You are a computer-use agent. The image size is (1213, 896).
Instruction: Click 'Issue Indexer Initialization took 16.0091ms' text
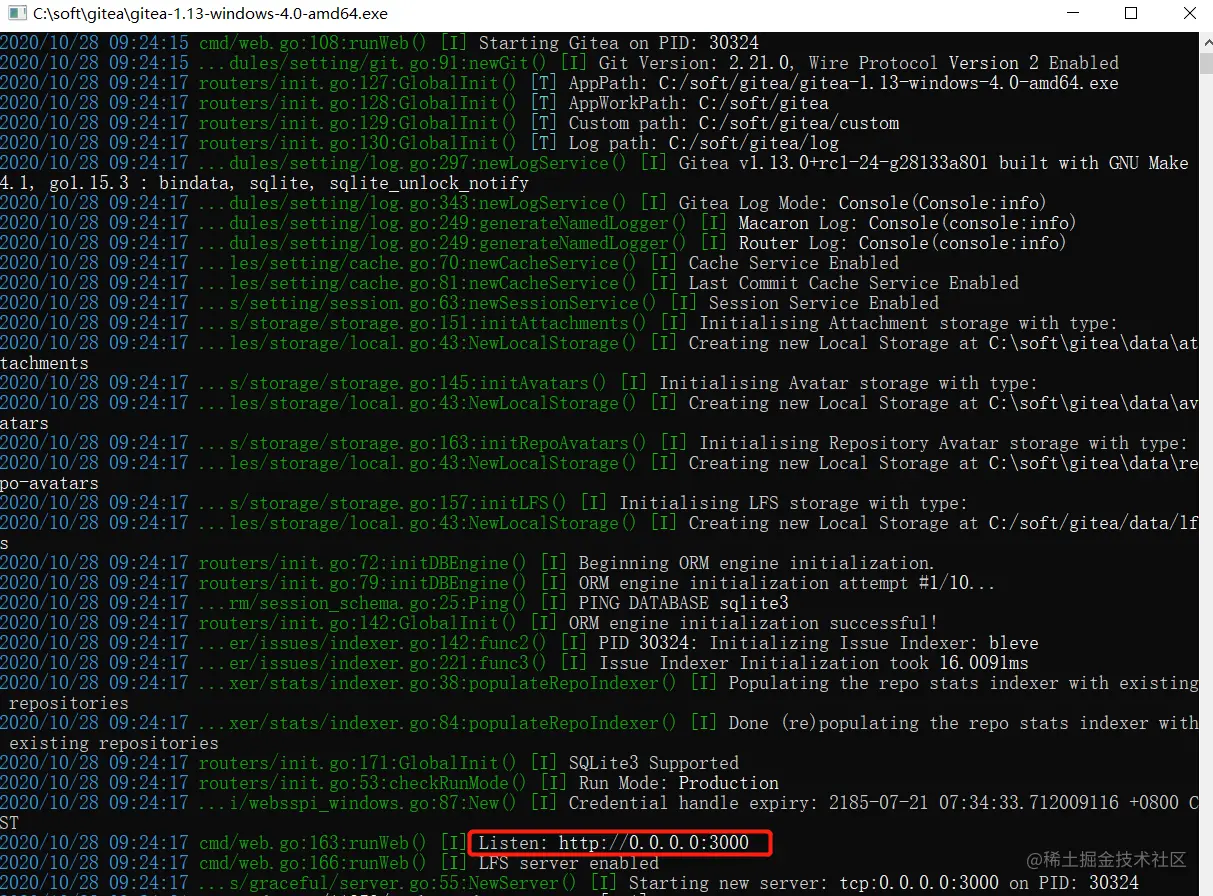[813, 663]
